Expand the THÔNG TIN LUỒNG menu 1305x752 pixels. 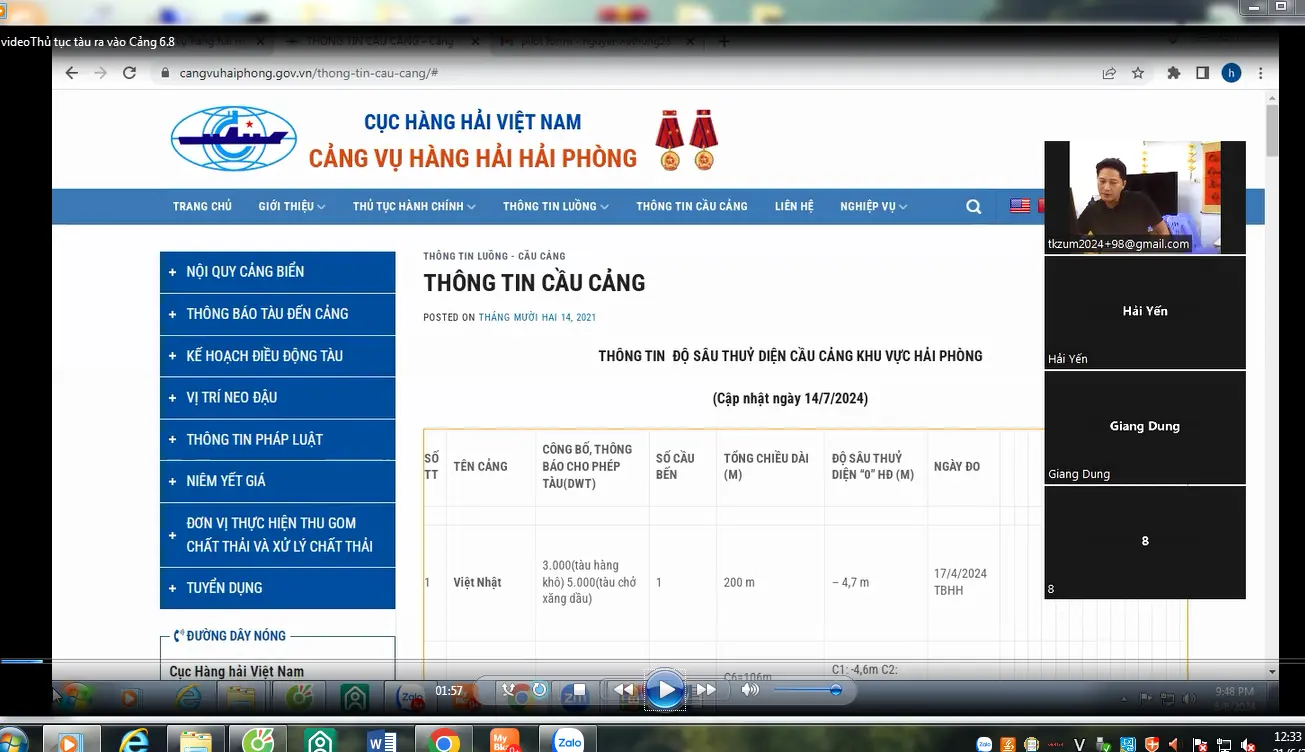click(556, 206)
